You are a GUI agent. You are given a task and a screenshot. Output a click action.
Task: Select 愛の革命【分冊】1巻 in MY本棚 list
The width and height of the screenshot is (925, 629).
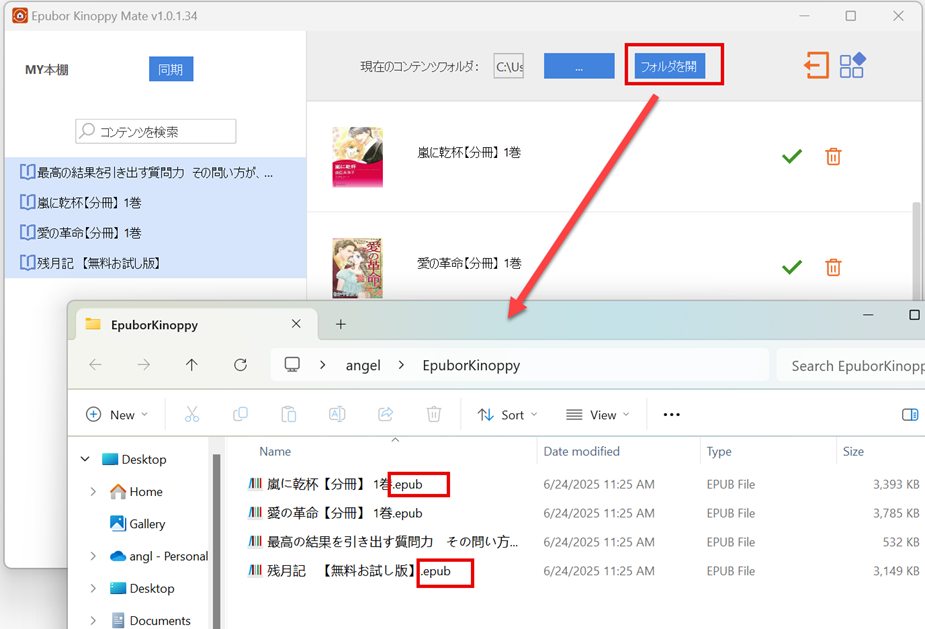[156, 232]
